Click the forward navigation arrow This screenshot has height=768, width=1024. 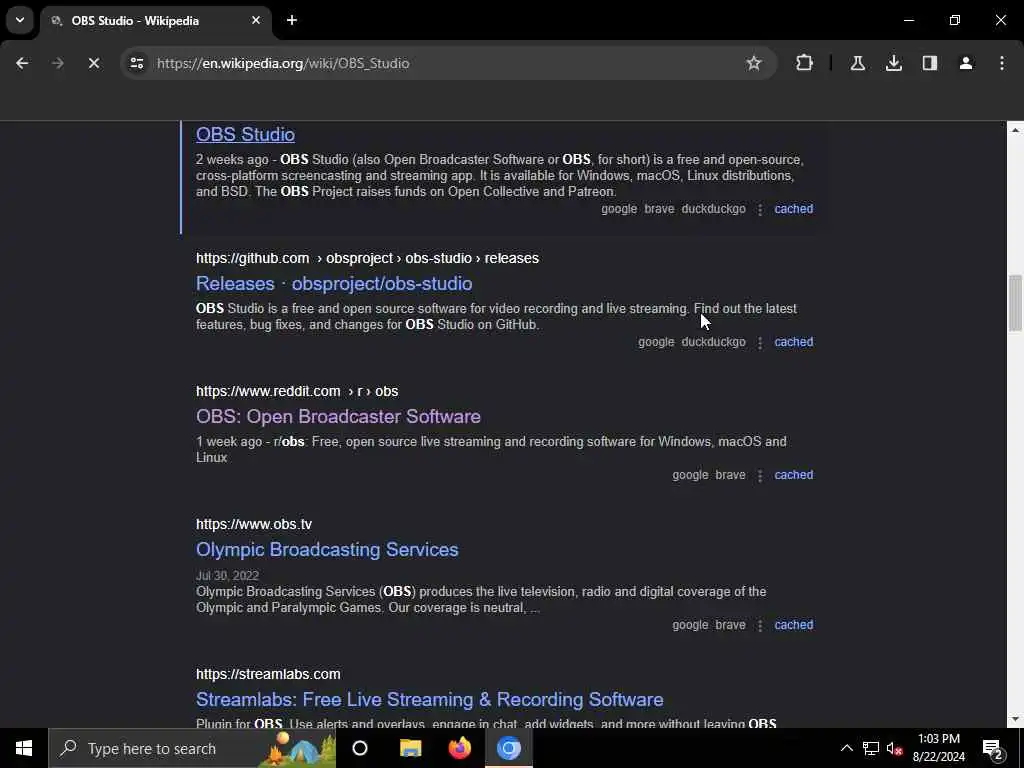tap(57, 63)
